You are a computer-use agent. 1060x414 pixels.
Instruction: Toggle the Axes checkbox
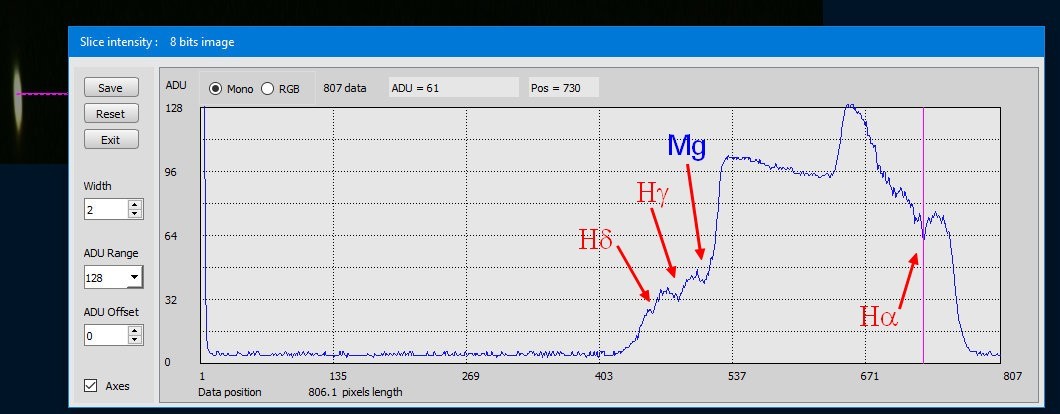(x=91, y=386)
